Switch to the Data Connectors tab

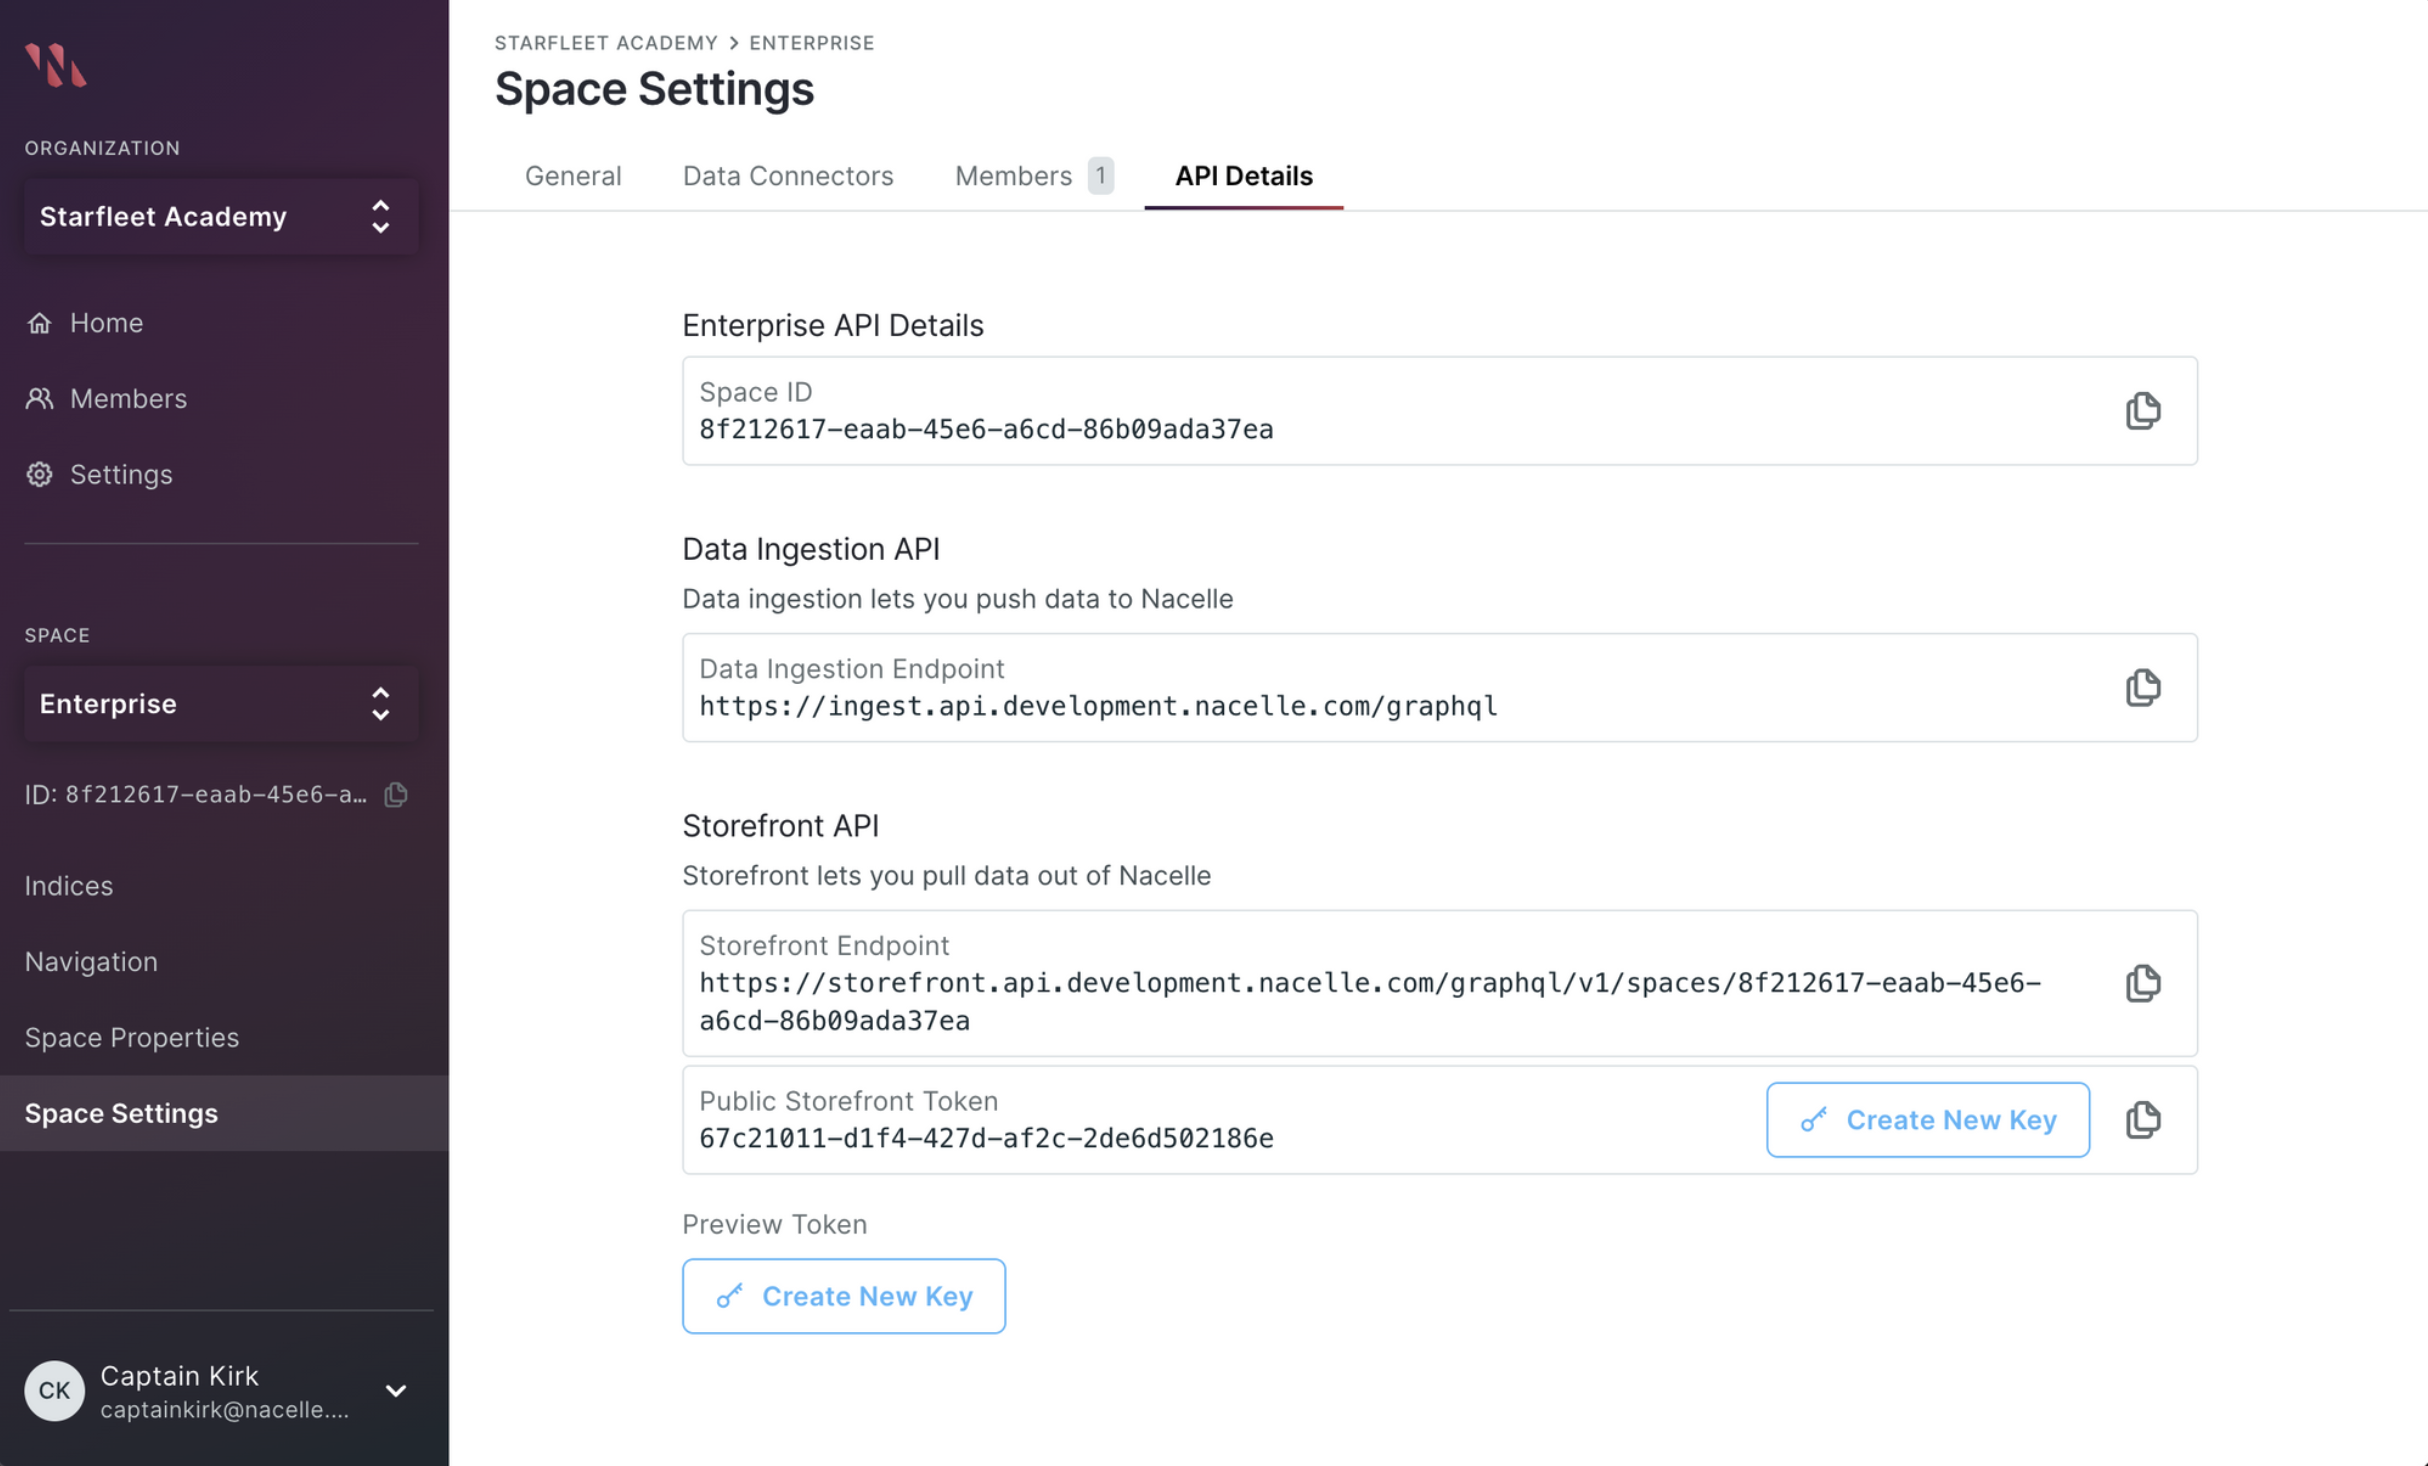click(x=788, y=176)
